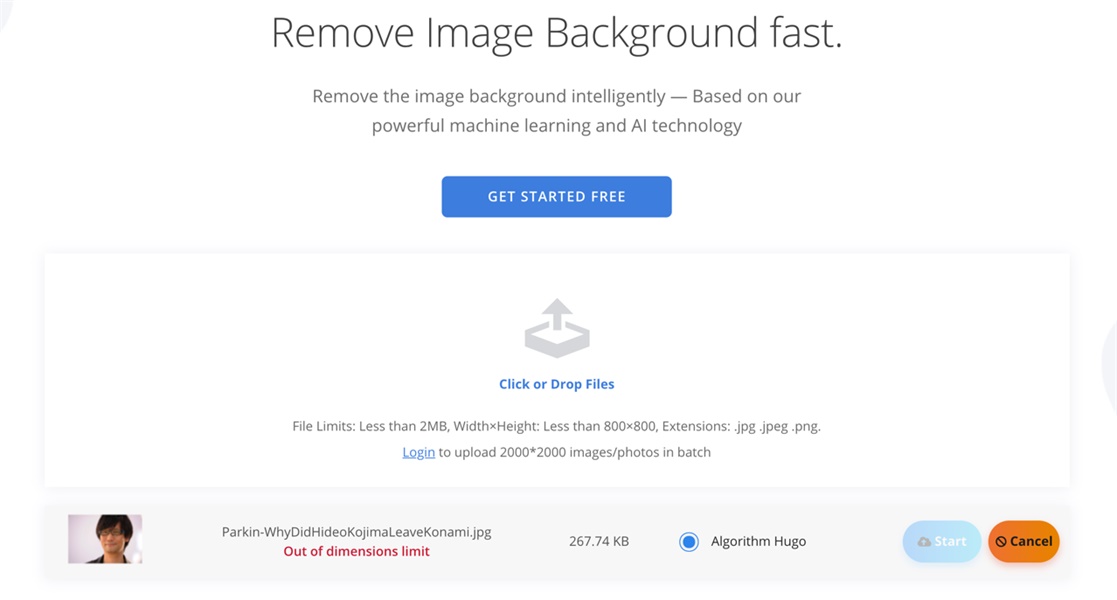
Task: Open the uploaded photo thumbnail
Action: [105, 539]
